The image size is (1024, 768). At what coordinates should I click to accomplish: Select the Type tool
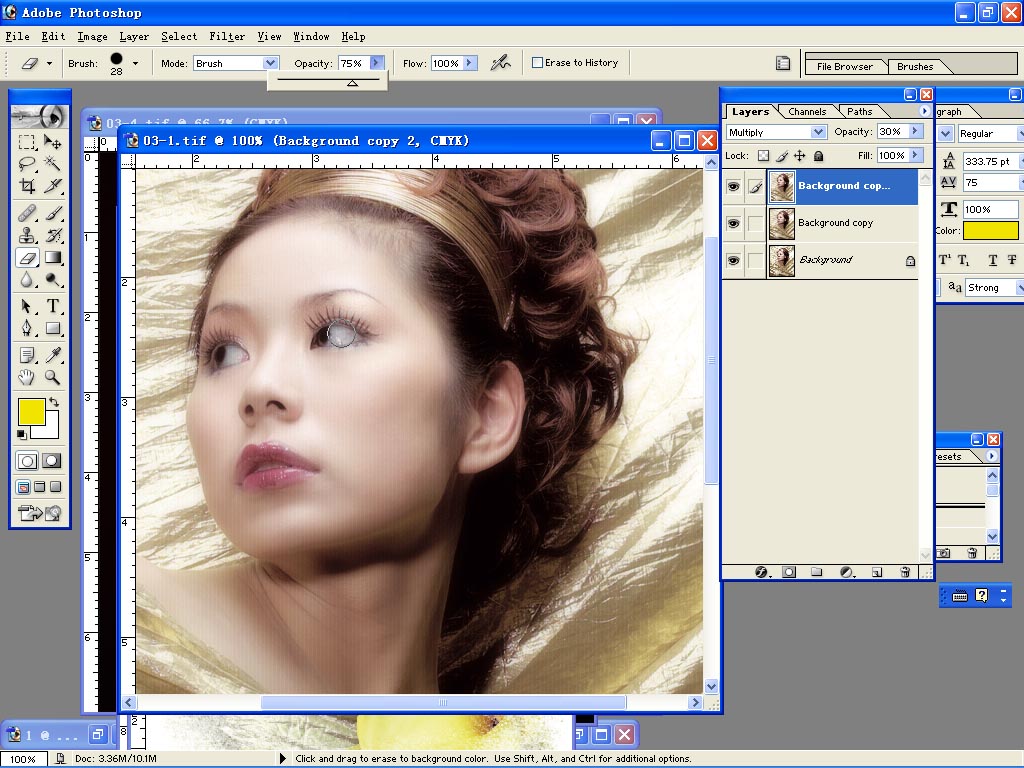click(x=52, y=306)
